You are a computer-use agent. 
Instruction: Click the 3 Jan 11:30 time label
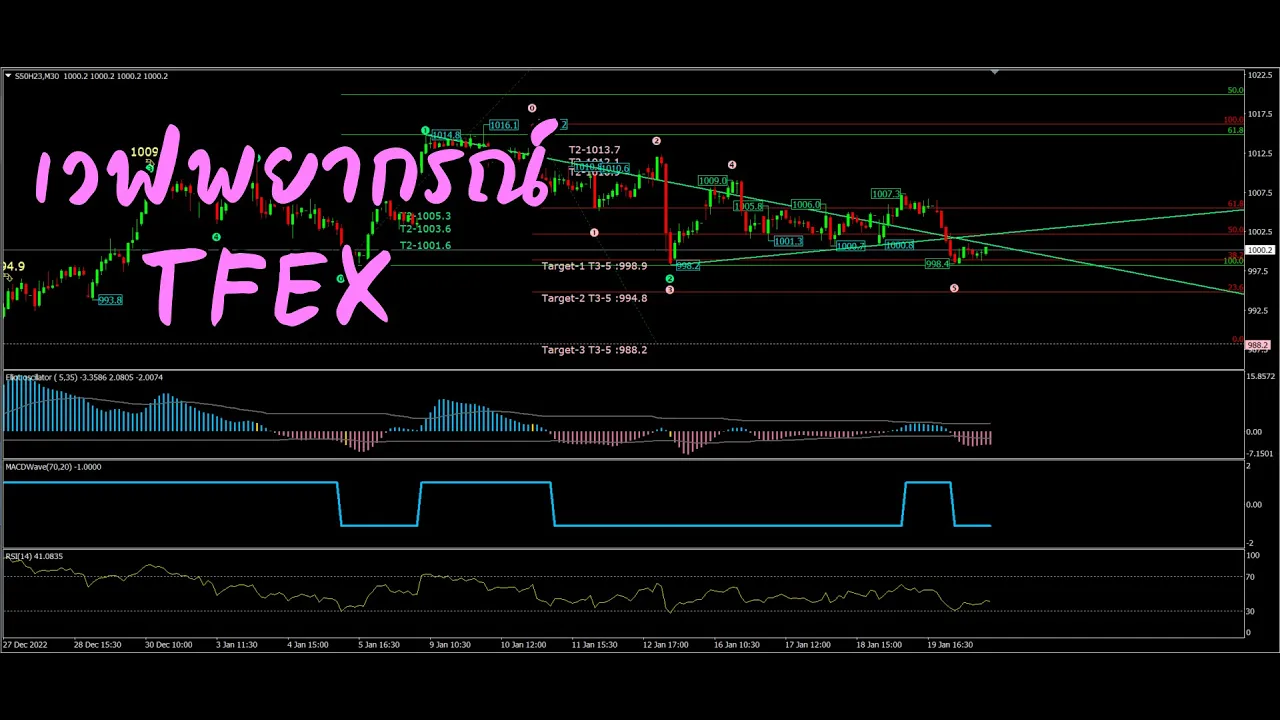[x=237, y=645]
